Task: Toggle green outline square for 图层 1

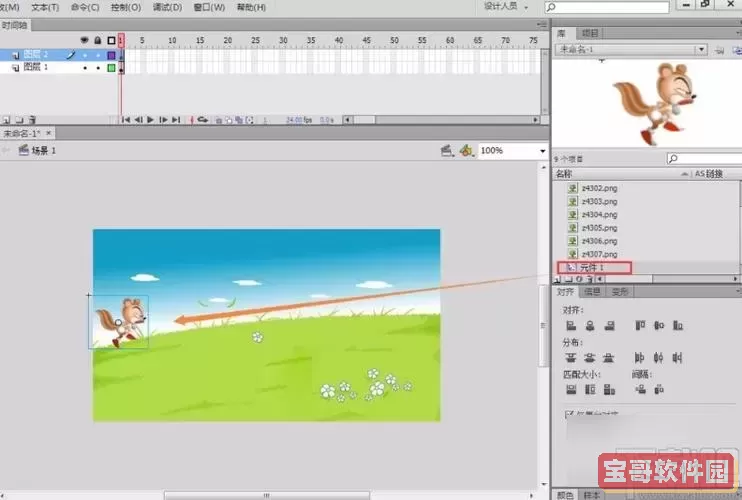Action: tap(111, 68)
